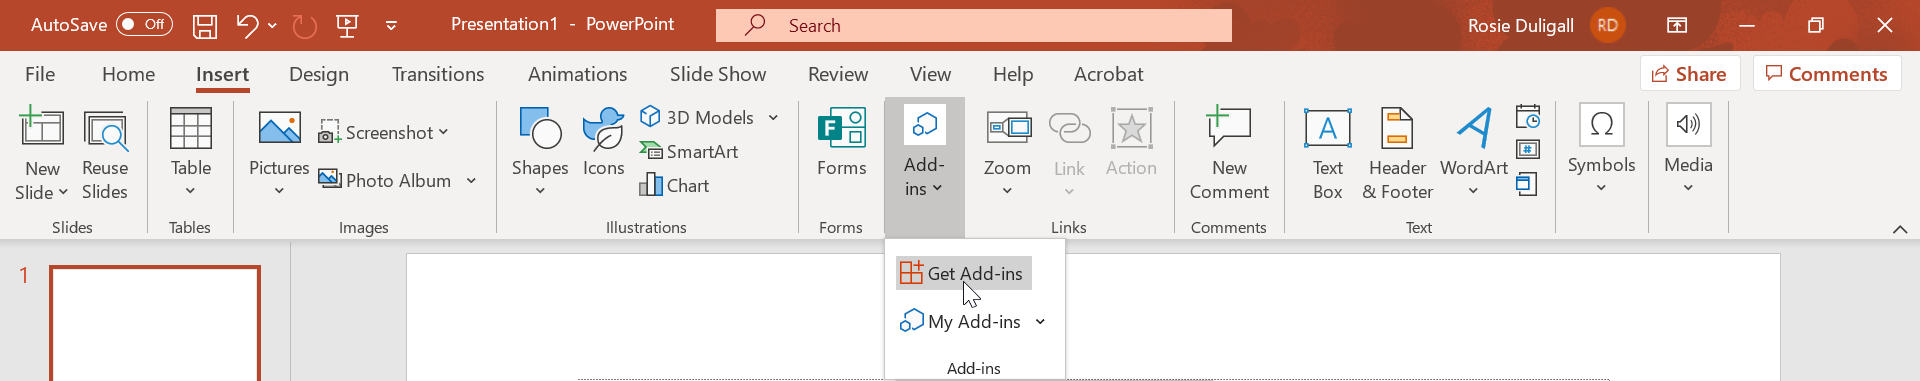This screenshot has width=1920, height=381.
Task: Open the Reuse Slides pane
Action: coord(105,153)
